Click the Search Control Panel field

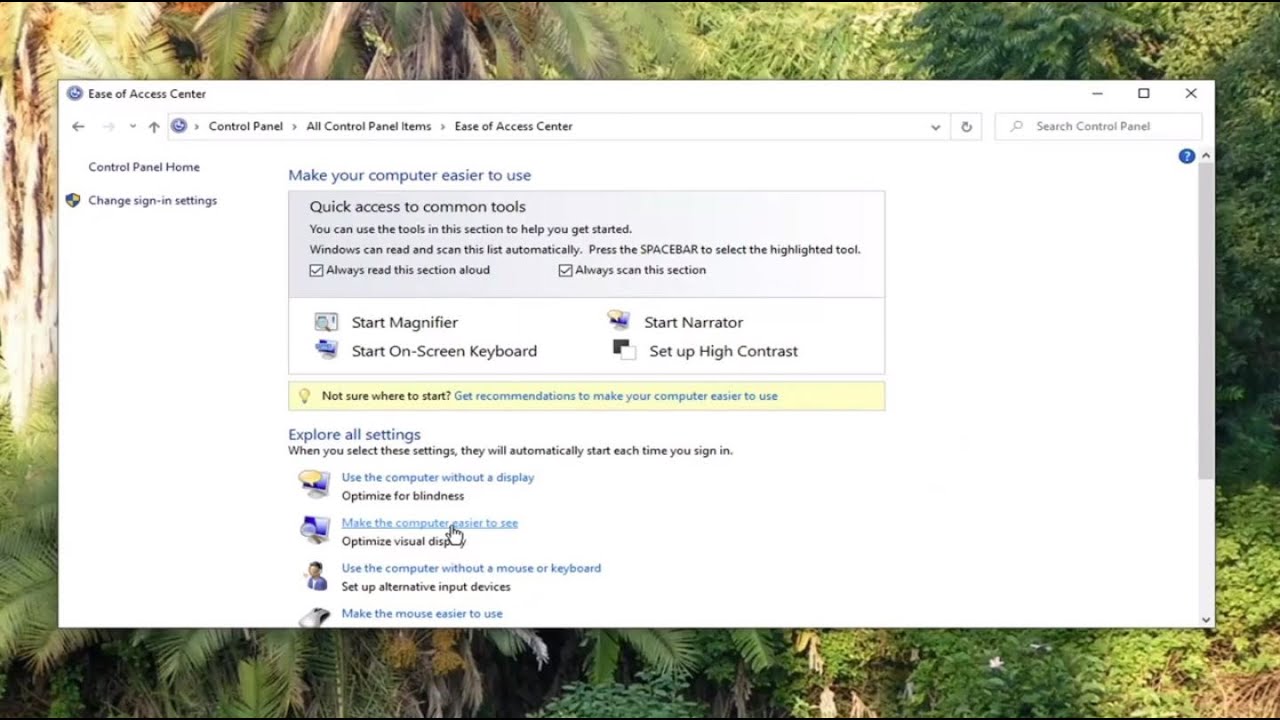click(1098, 126)
